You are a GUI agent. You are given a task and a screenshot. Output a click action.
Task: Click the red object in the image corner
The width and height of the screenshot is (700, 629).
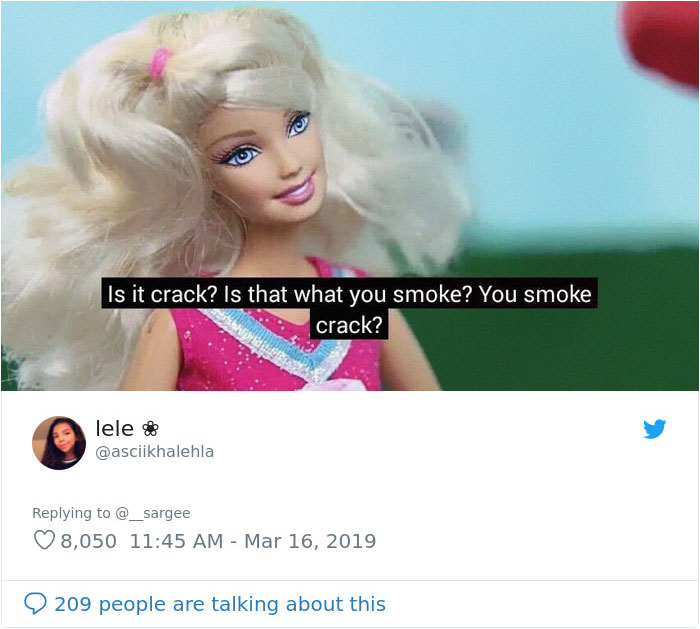pos(661,42)
